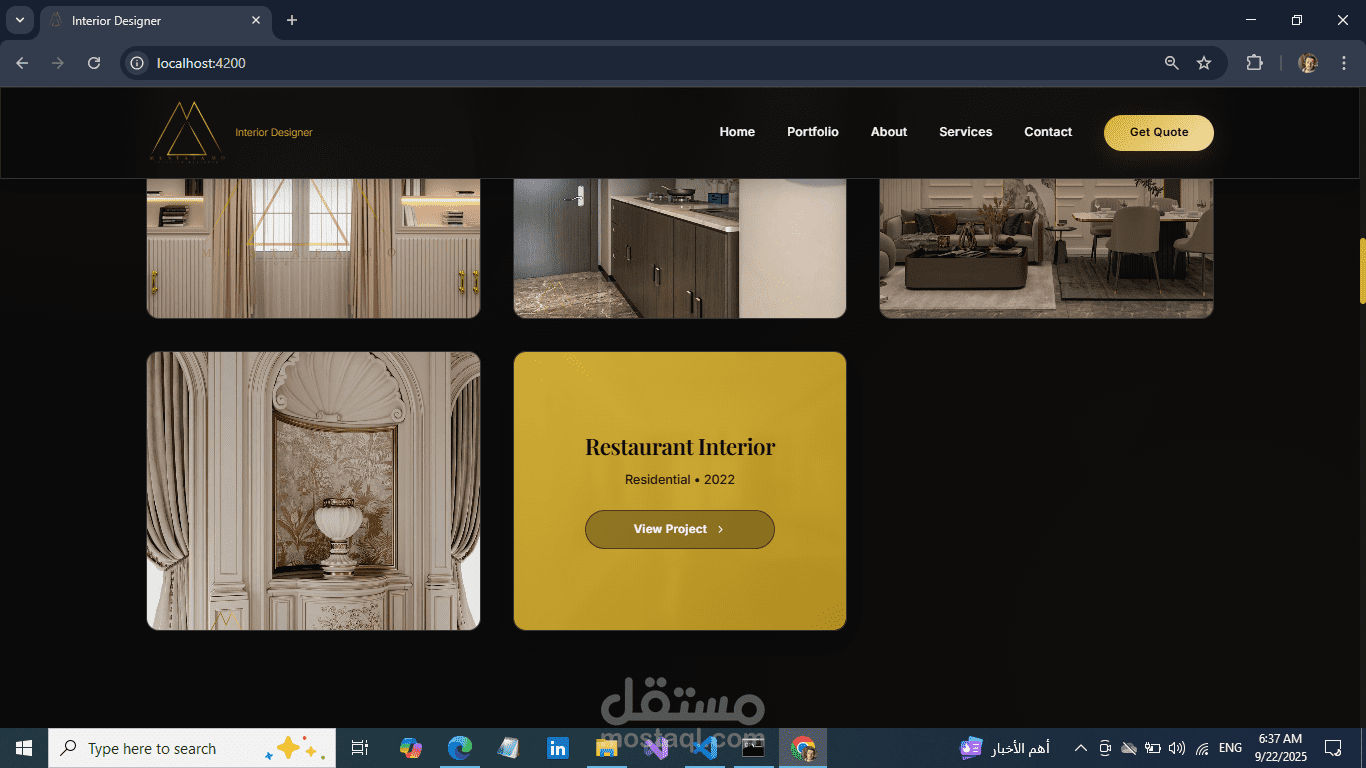Open Task View on the taskbar
This screenshot has width=1366, height=768.
[360, 748]
